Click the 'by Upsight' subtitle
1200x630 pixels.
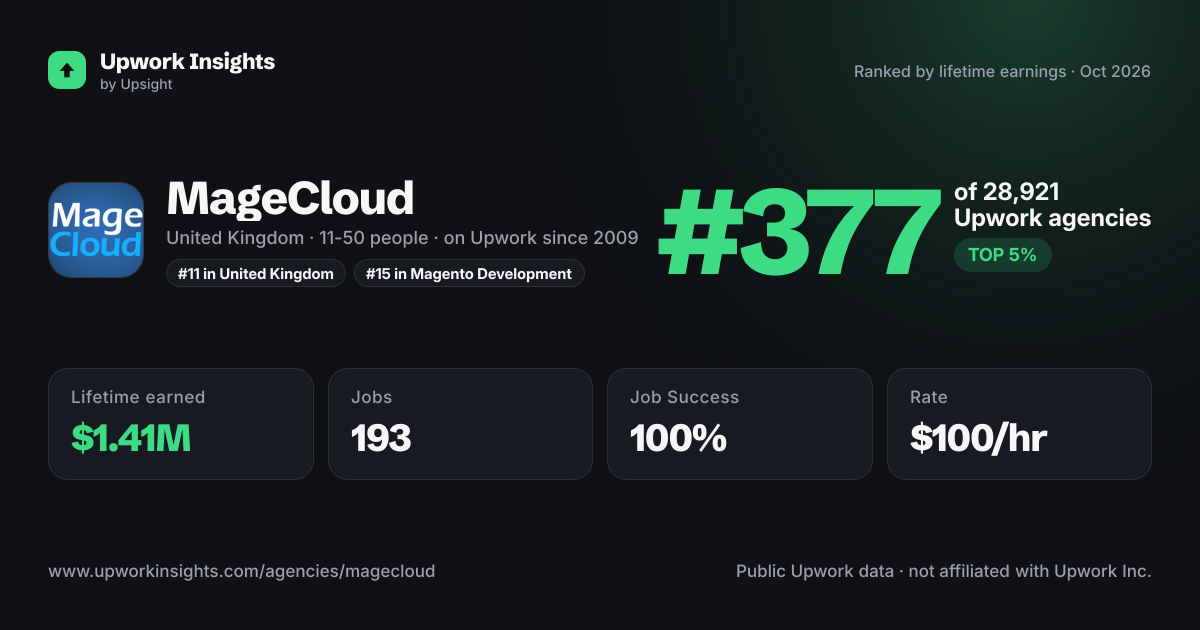pos(136,85)
